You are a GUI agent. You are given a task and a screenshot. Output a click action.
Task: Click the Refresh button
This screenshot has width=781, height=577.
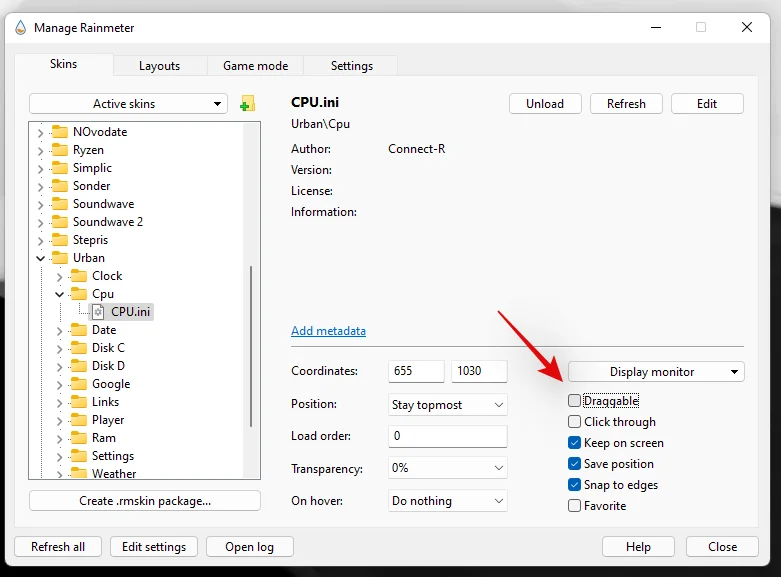626,104
